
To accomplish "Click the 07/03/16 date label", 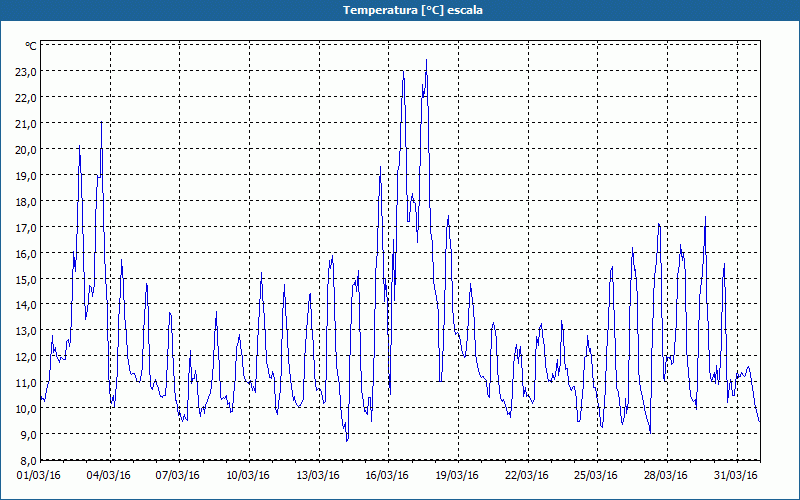I will click(178, 476).
